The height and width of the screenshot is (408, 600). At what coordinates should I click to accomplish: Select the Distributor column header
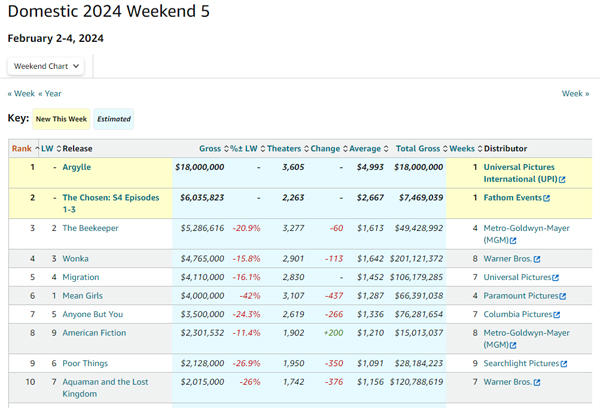(505, 149)
